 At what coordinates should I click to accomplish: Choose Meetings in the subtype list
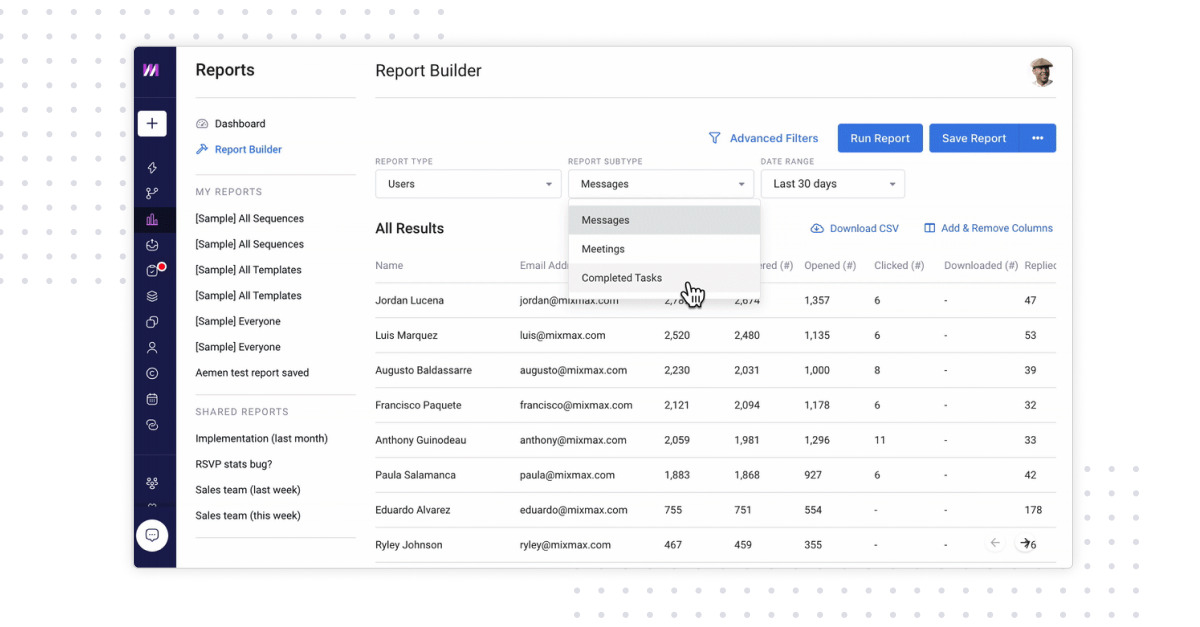603,249
